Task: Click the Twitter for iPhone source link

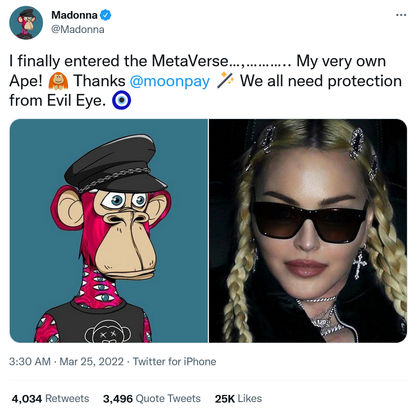Action: 174,362
